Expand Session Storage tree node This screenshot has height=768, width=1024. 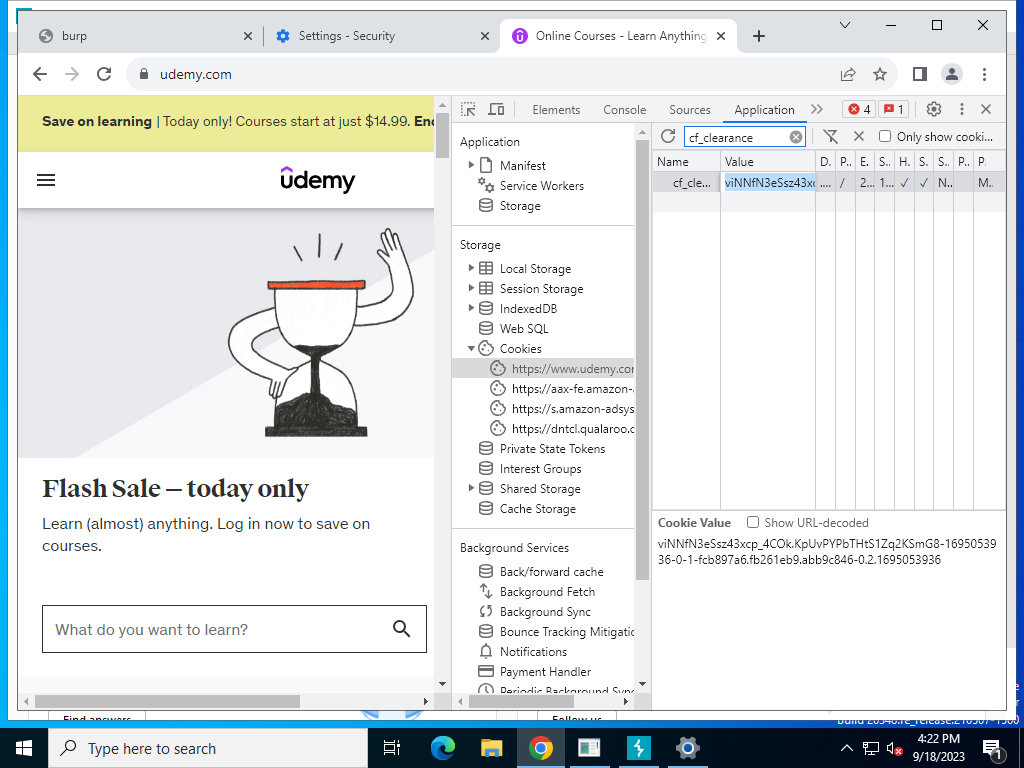(471, 288)
